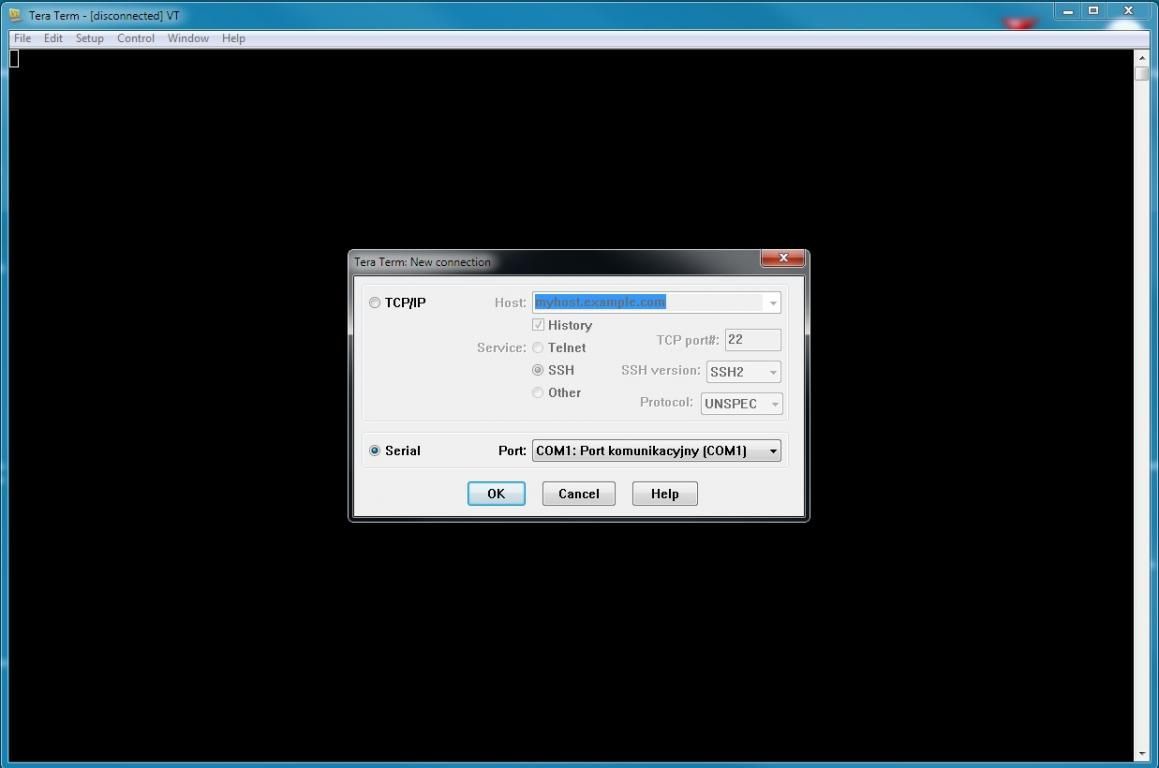Expand the Host dropdown arrow
This screenshot has width=1159, height=768.
772,302
